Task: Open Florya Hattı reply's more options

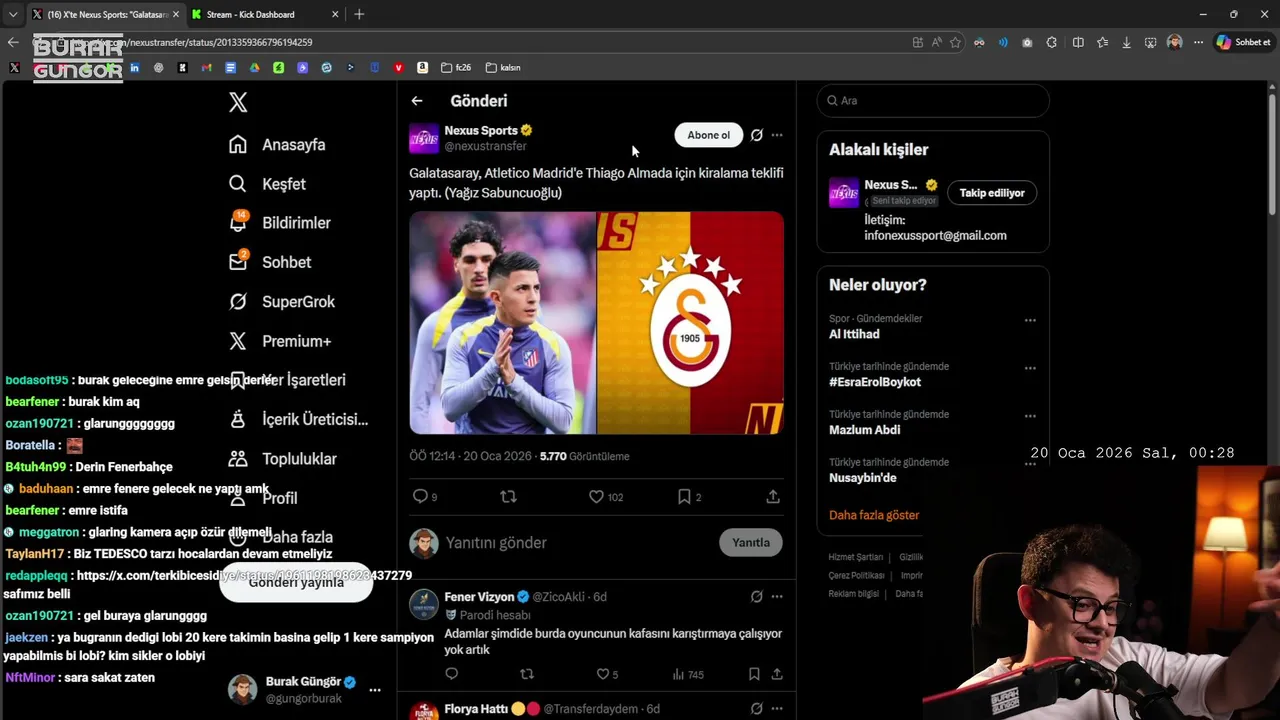Action: 777,709
